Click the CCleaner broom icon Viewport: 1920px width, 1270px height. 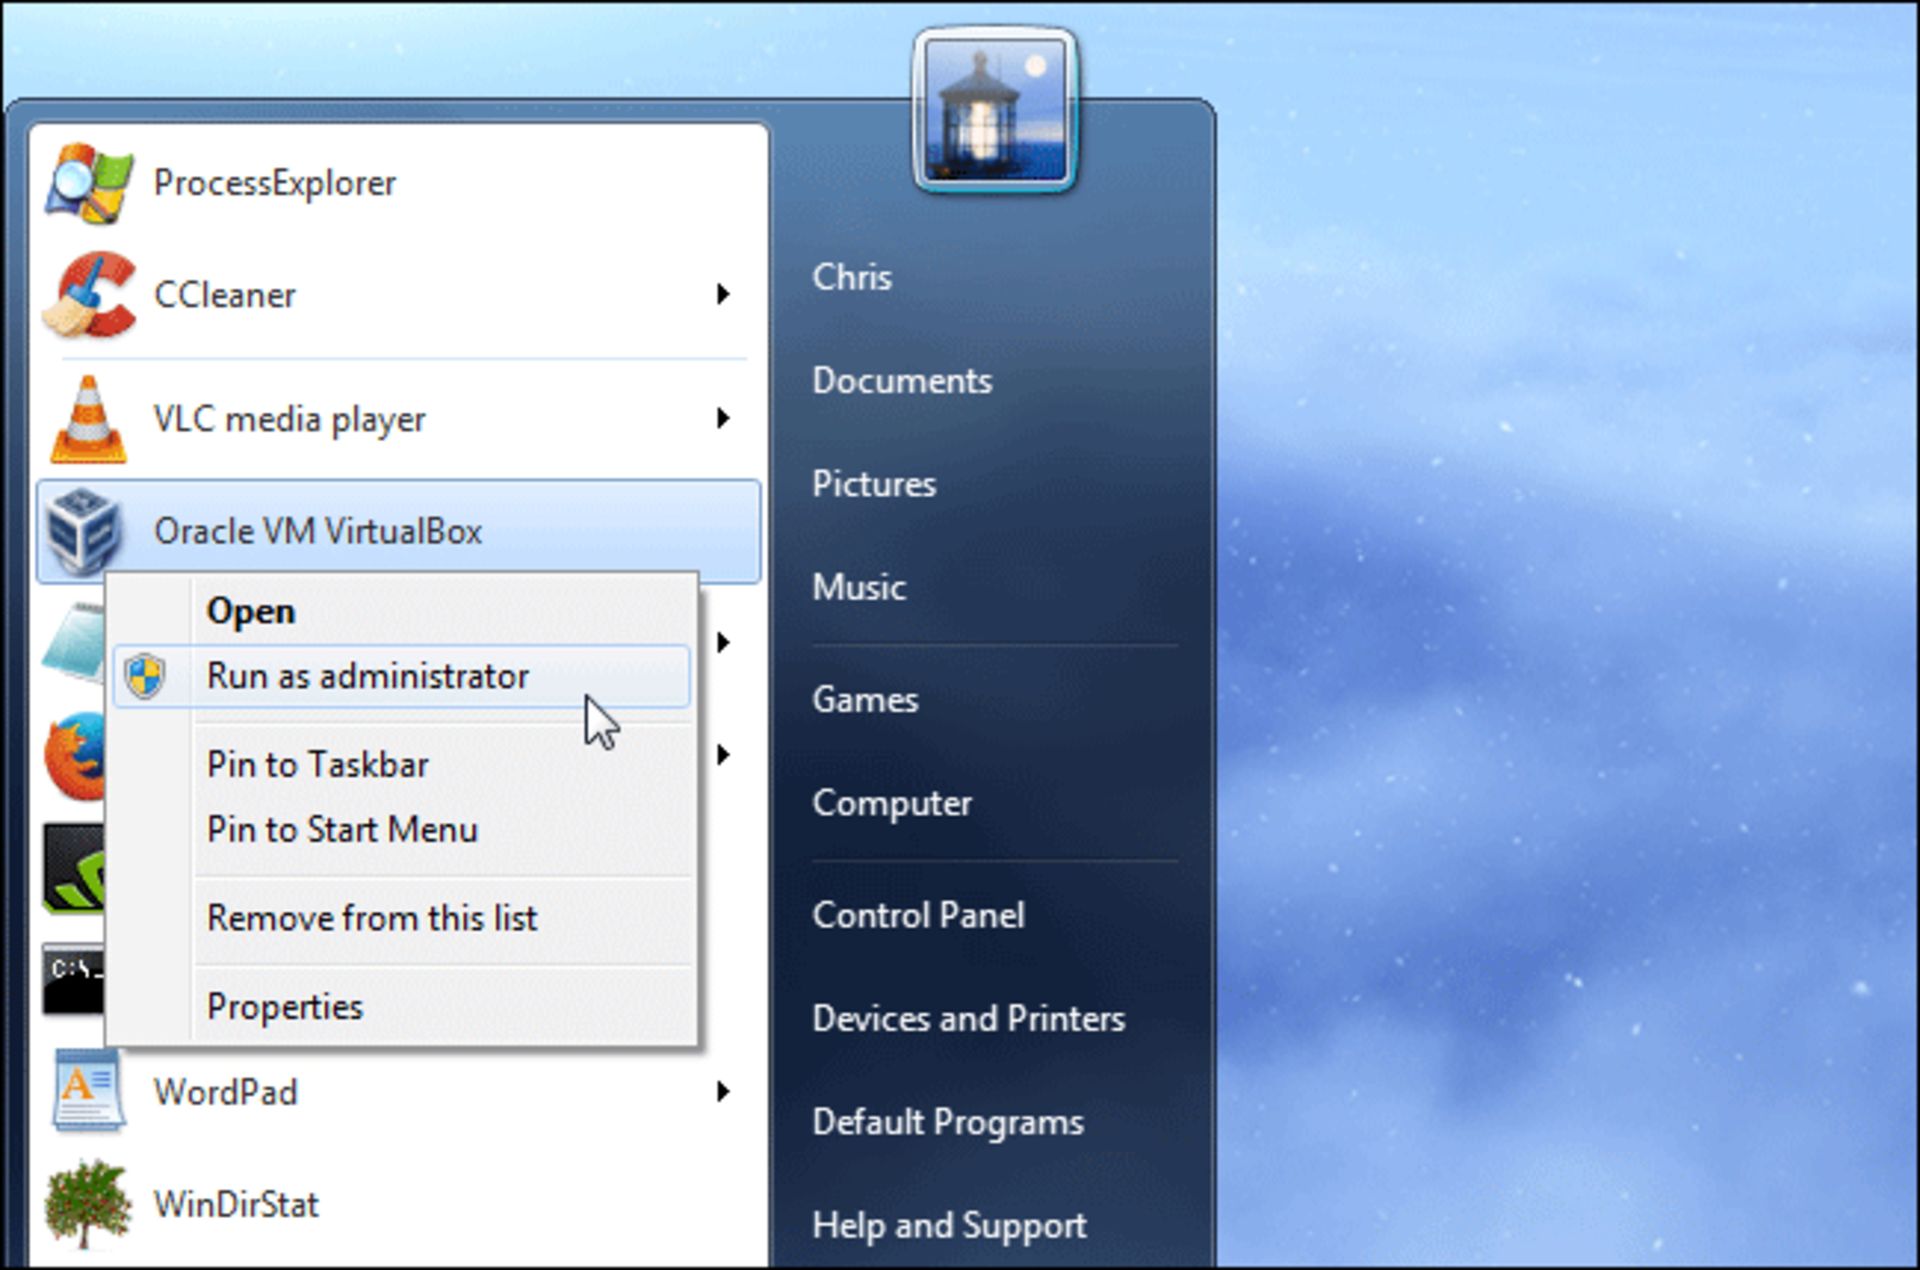point(88,295)
